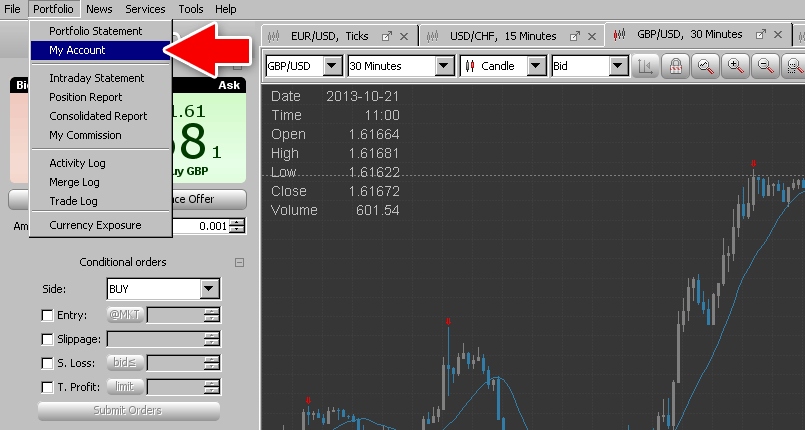The width and height of the screenshot is (805, 430).
Task: Click the Slippage input field
Action: coord(156,339)
